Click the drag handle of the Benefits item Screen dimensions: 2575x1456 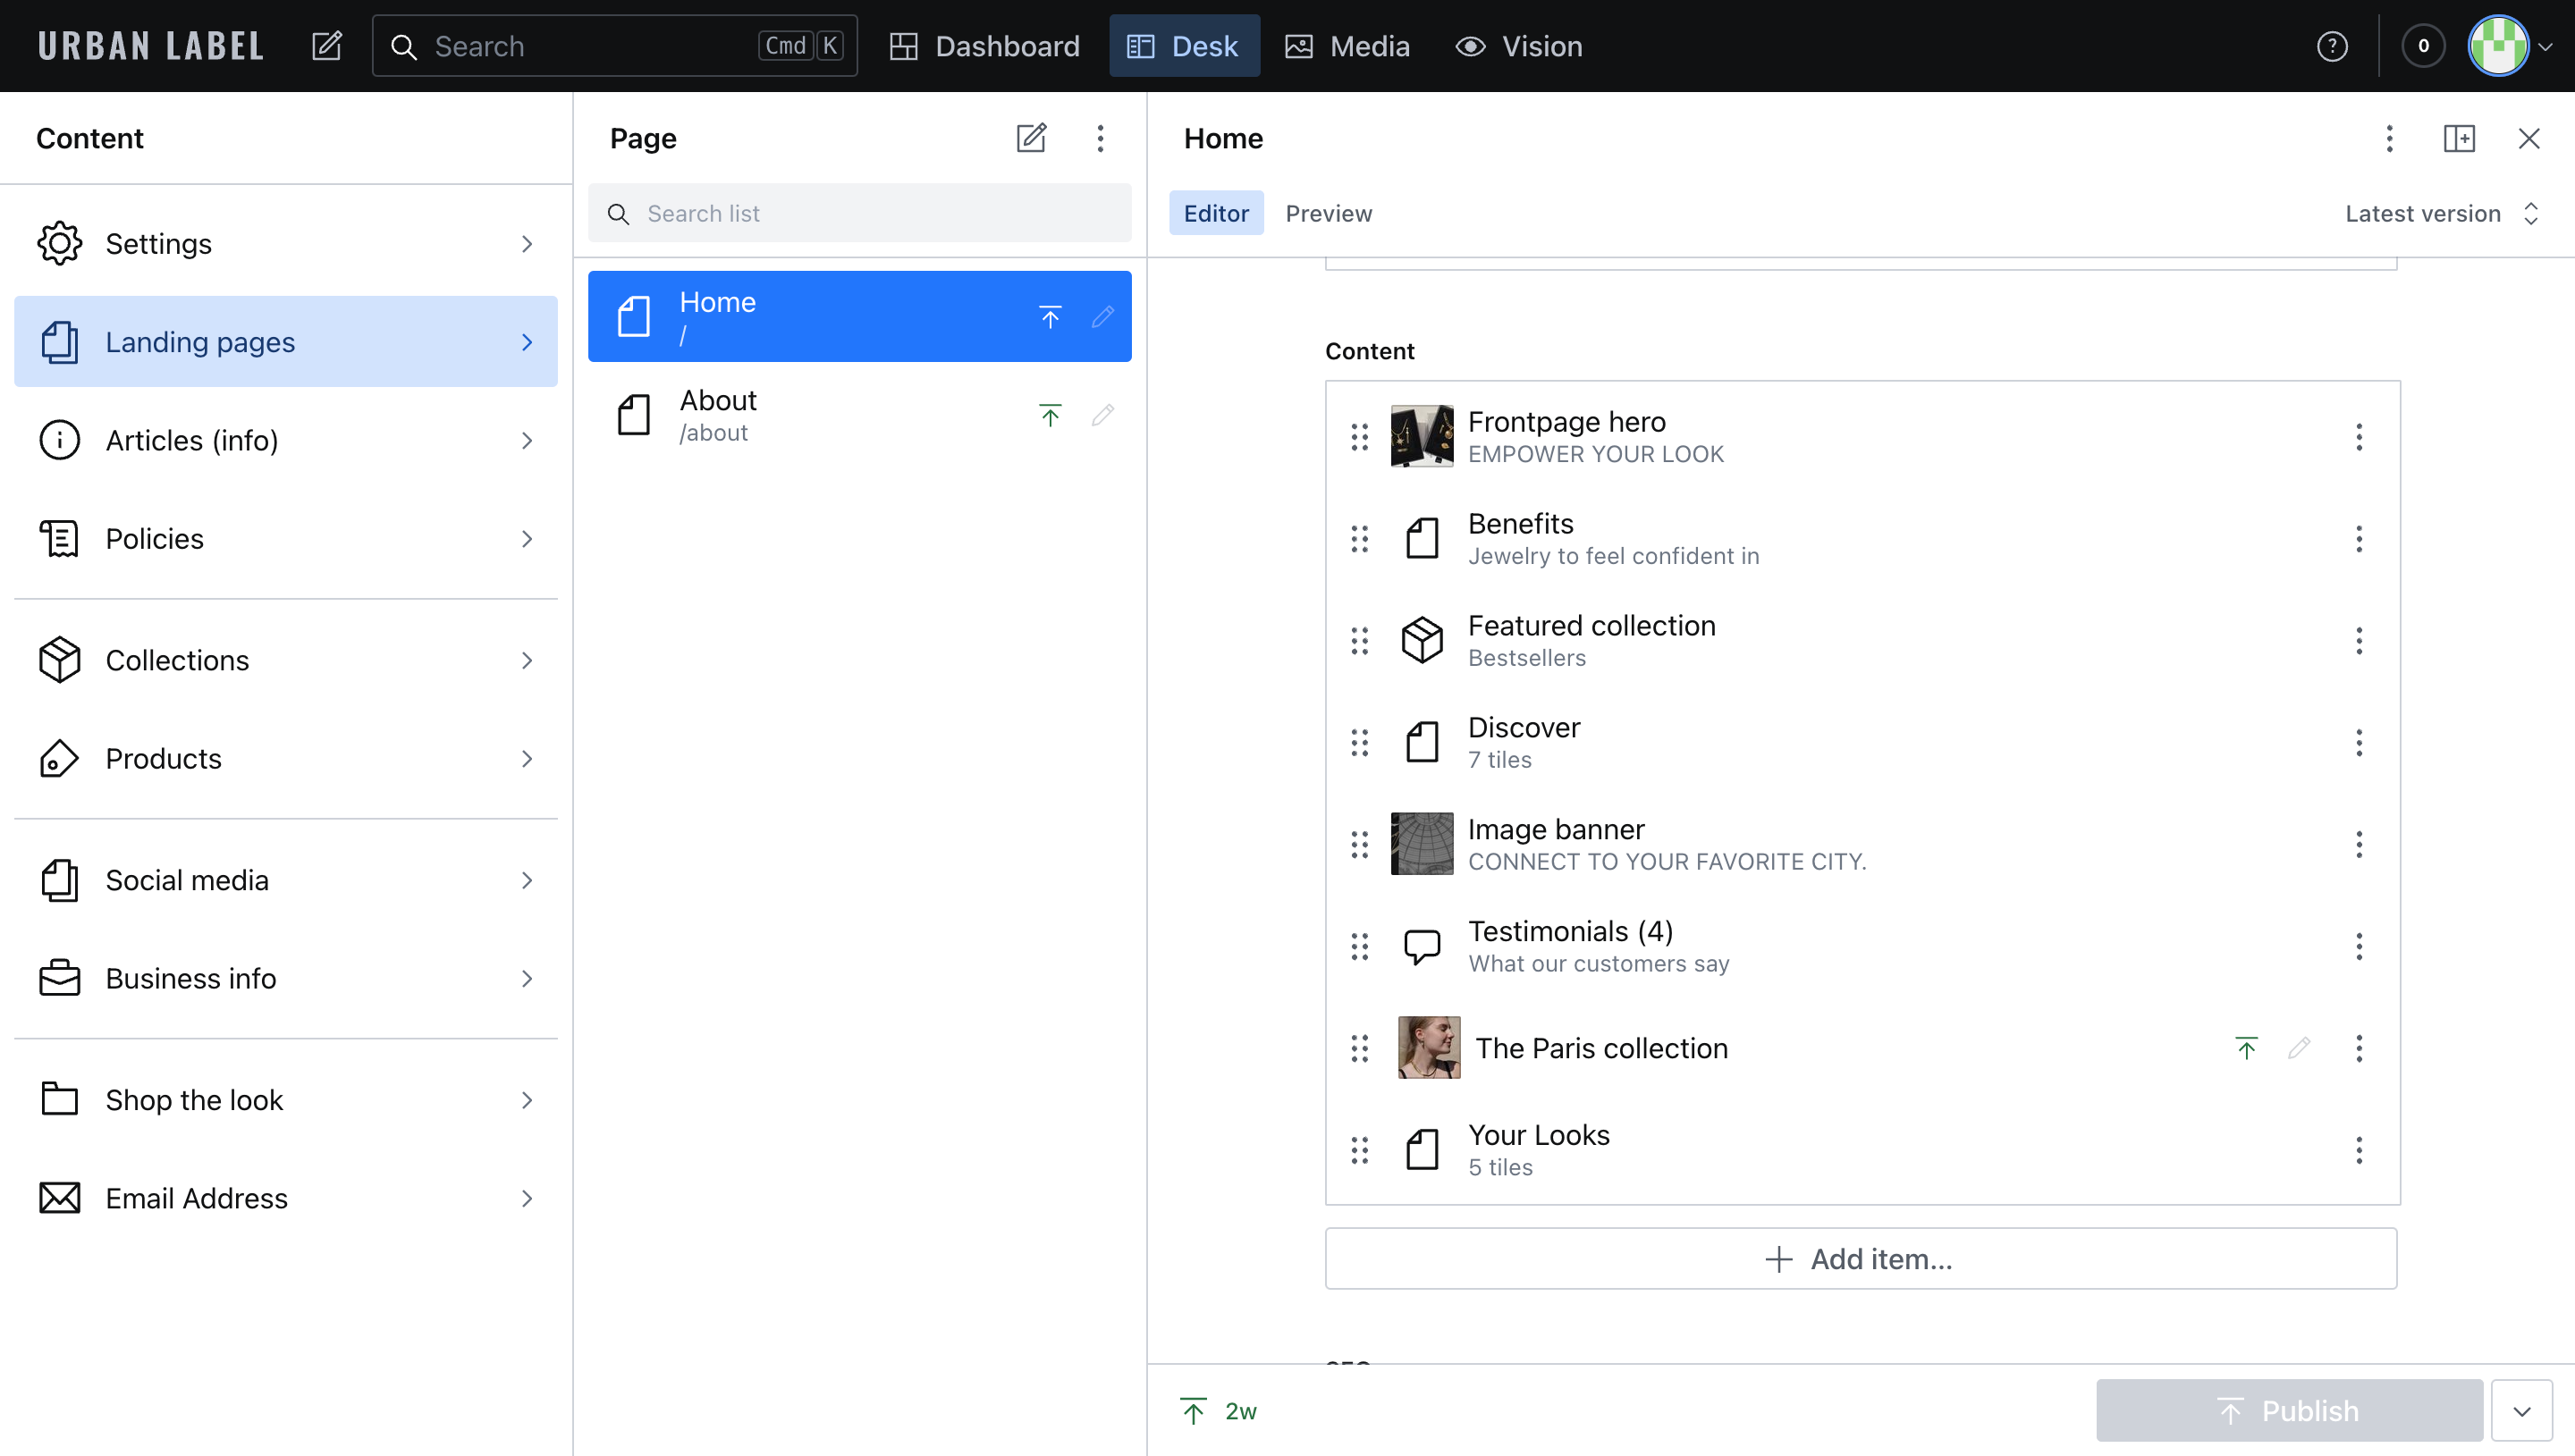coord(1359,539)
